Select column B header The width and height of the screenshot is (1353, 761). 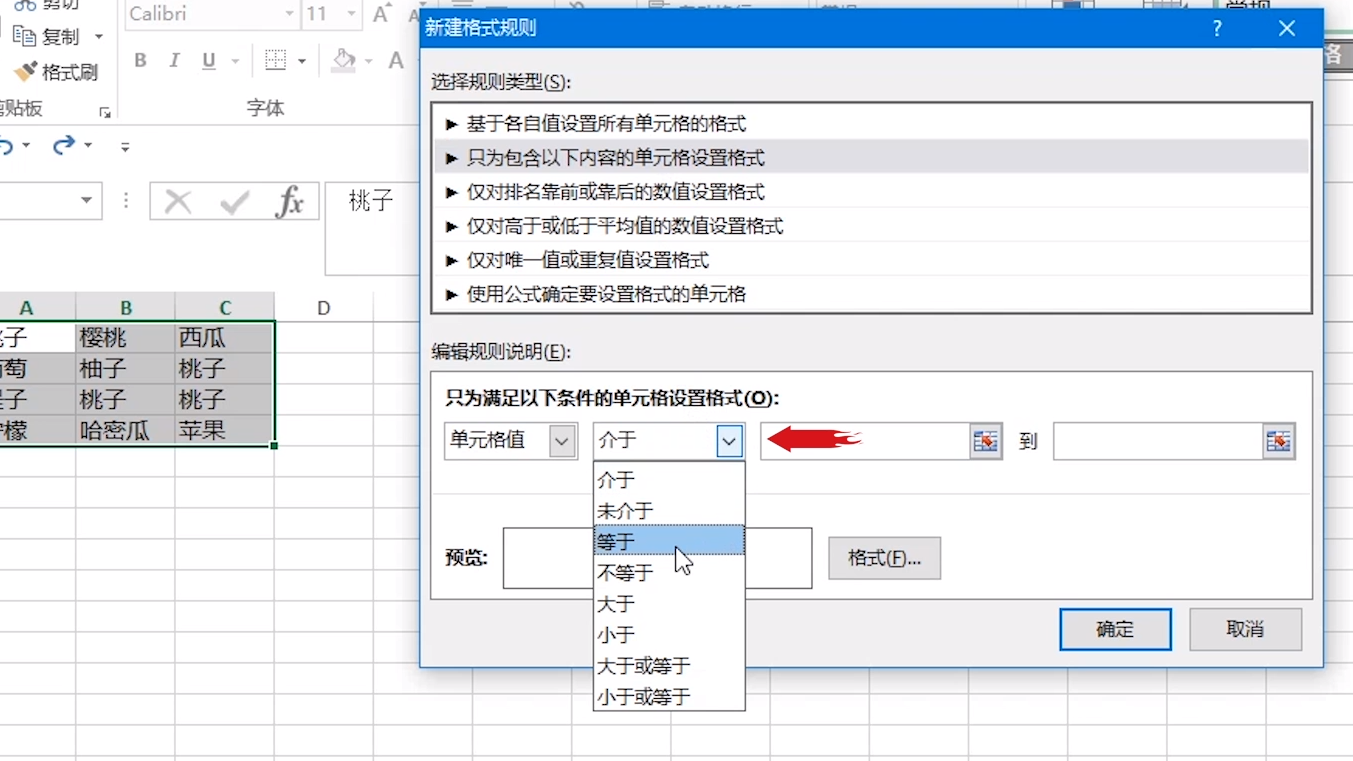pyautogui.click(x=125, y=308)
